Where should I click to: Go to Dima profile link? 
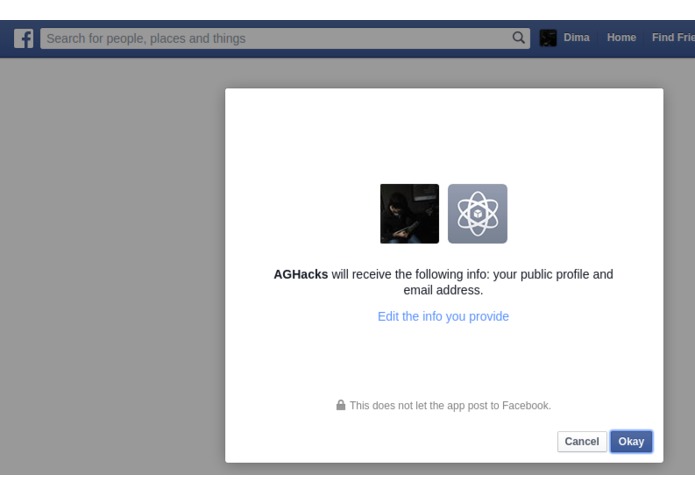576,38
